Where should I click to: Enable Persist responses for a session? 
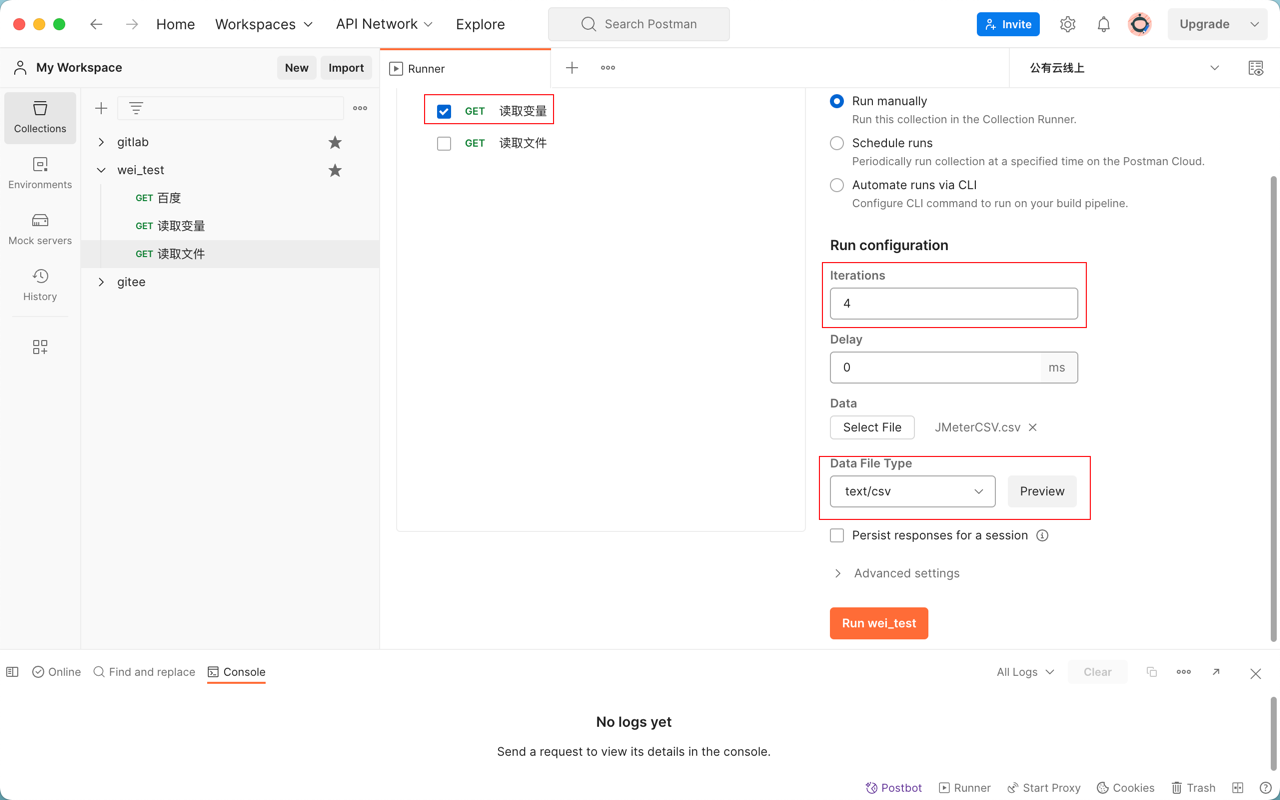(837, 535)
